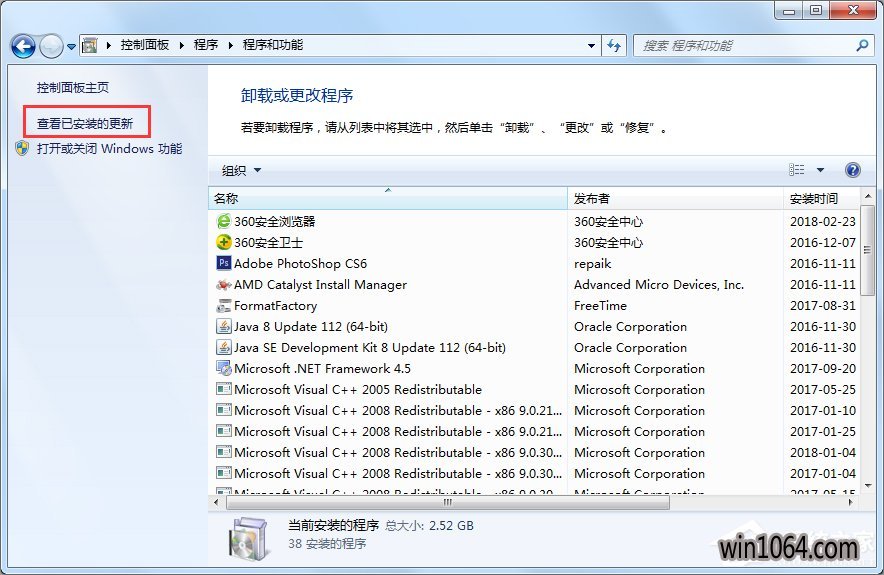The image size is (884, 575).
Task: Open address bar history dropdown arrow
Action: point(591,46)
